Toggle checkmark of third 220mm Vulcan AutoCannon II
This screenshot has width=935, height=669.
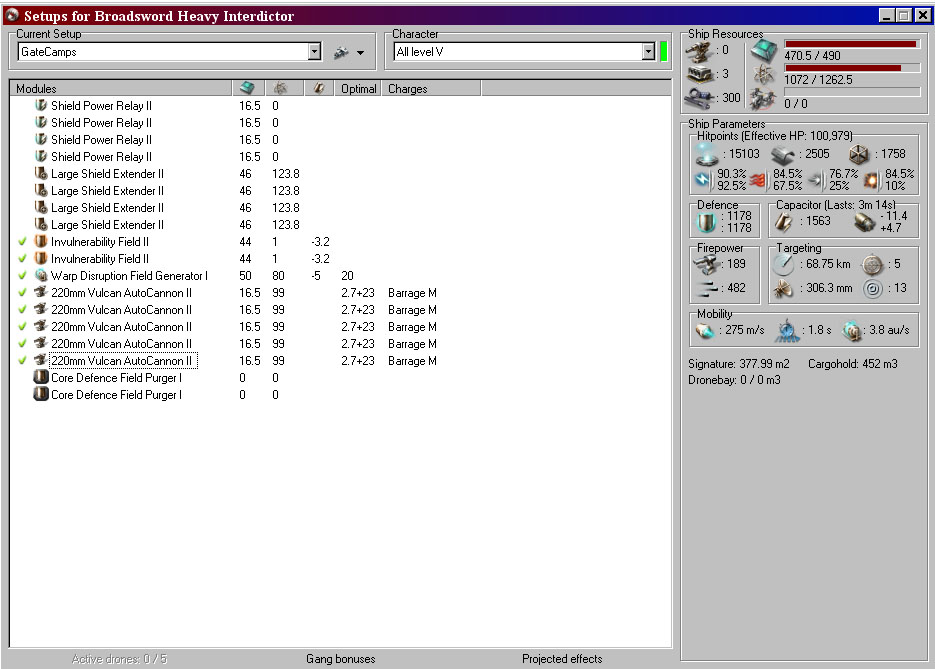point(23,327)
